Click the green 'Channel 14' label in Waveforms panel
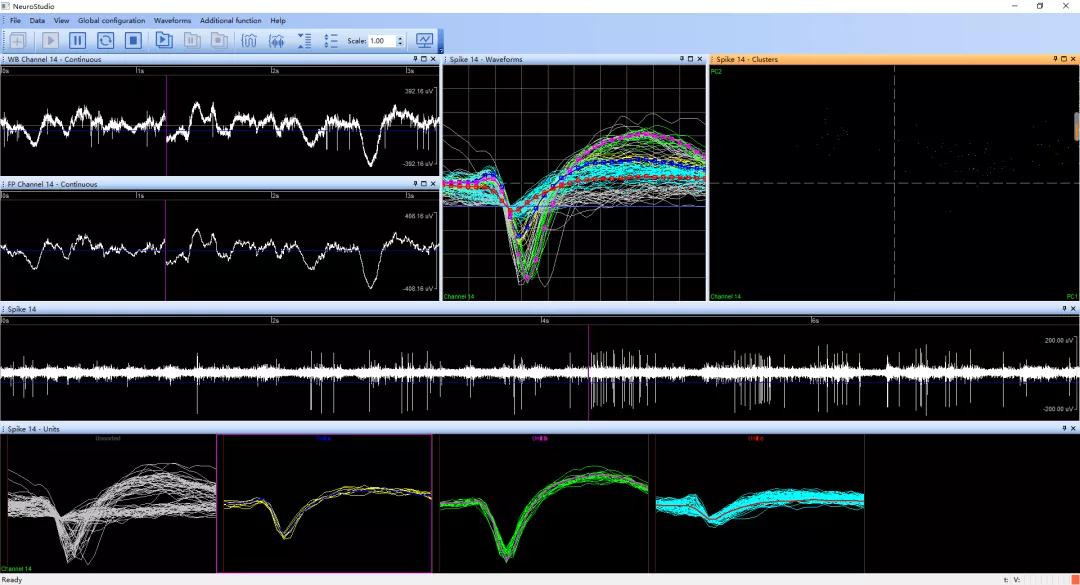The height and width of the screenshot is (585, 1080). [x=459, y=296]
